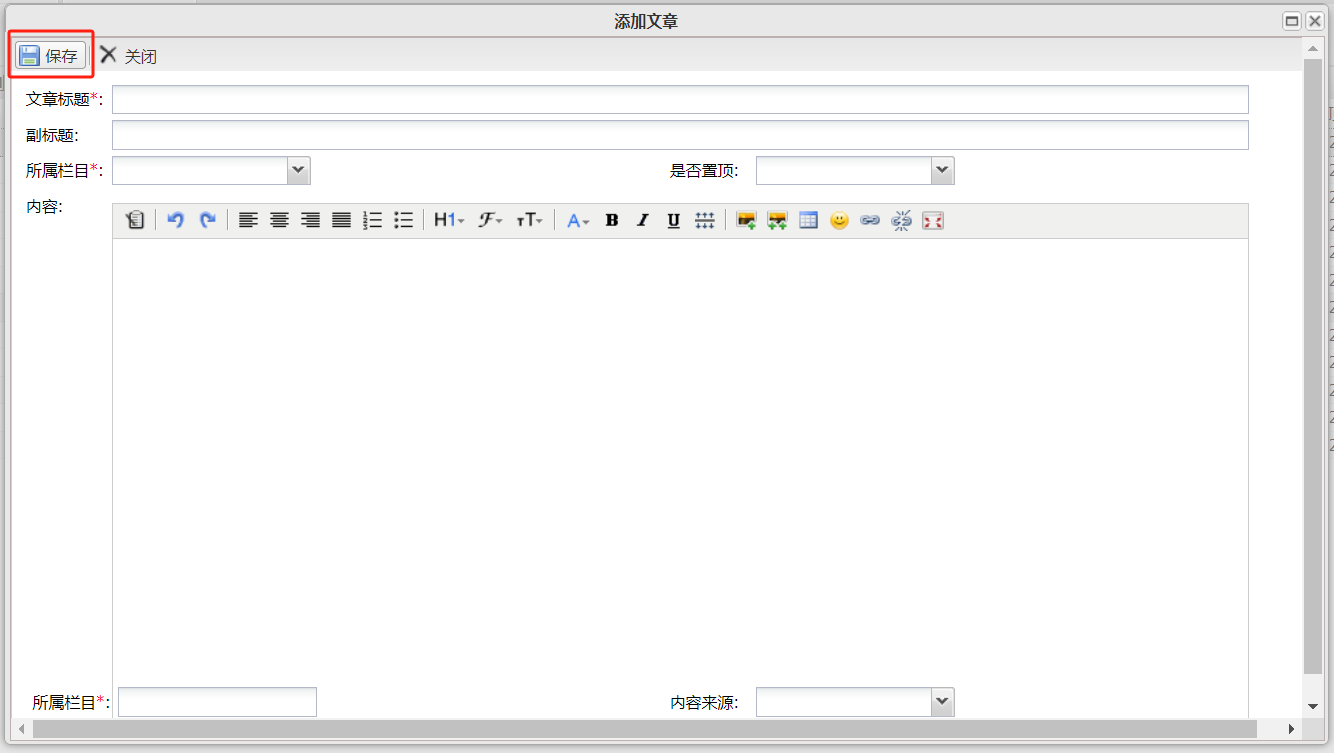Click the Redo icon in editor toolbar
The image size is (1334, 753).
click(207, 221)
